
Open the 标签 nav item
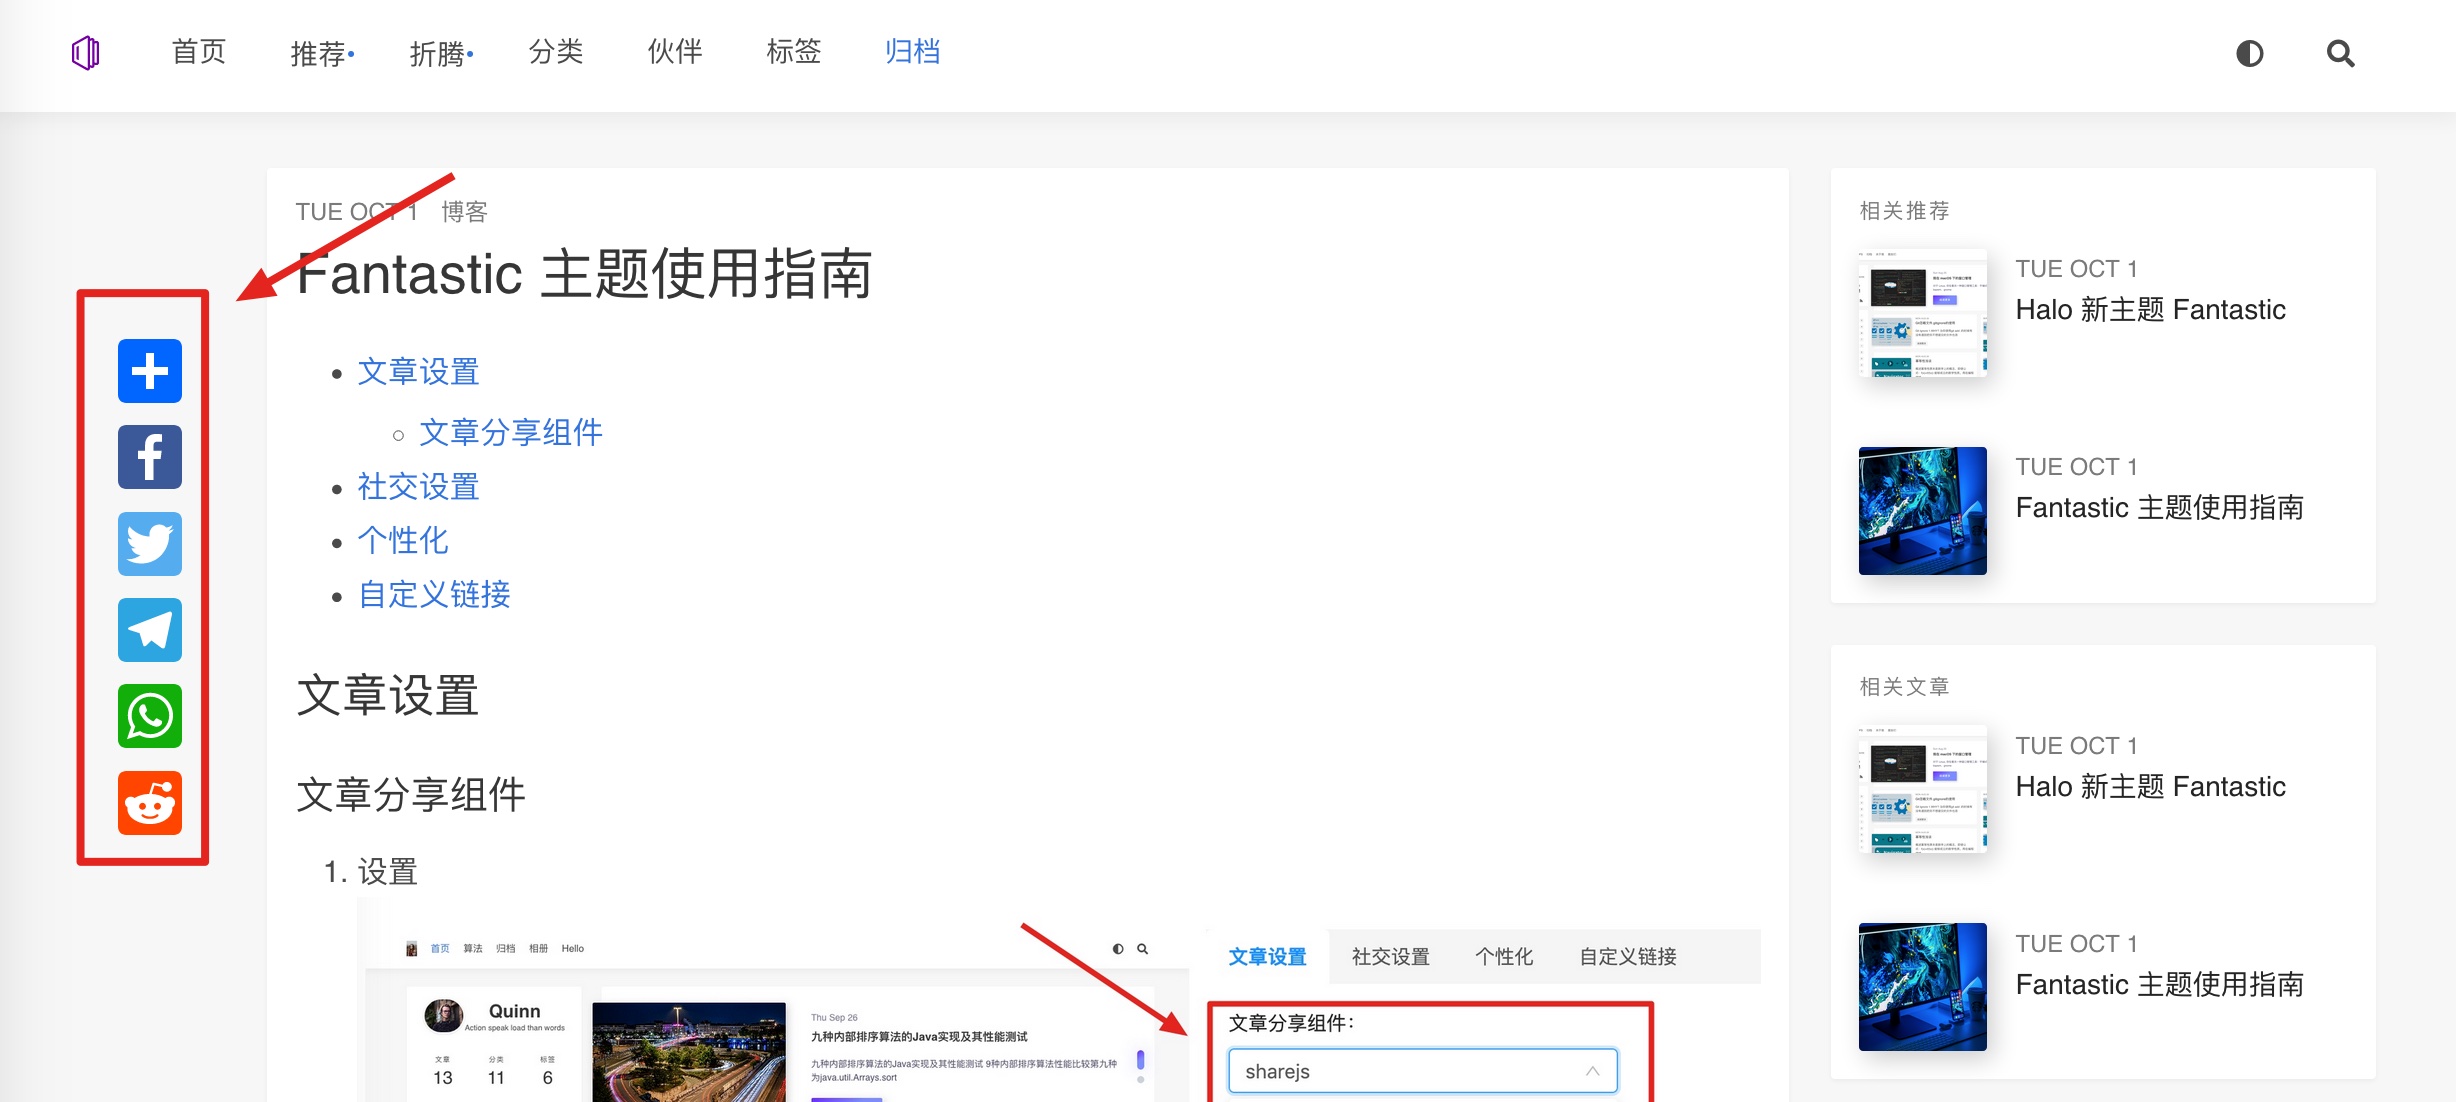click(x=794, y=51)
